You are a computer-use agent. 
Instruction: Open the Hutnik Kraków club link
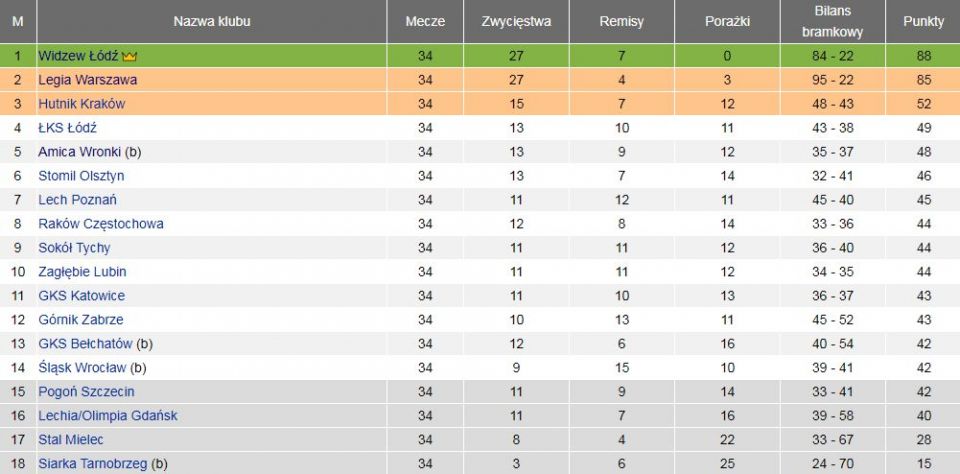81,104
